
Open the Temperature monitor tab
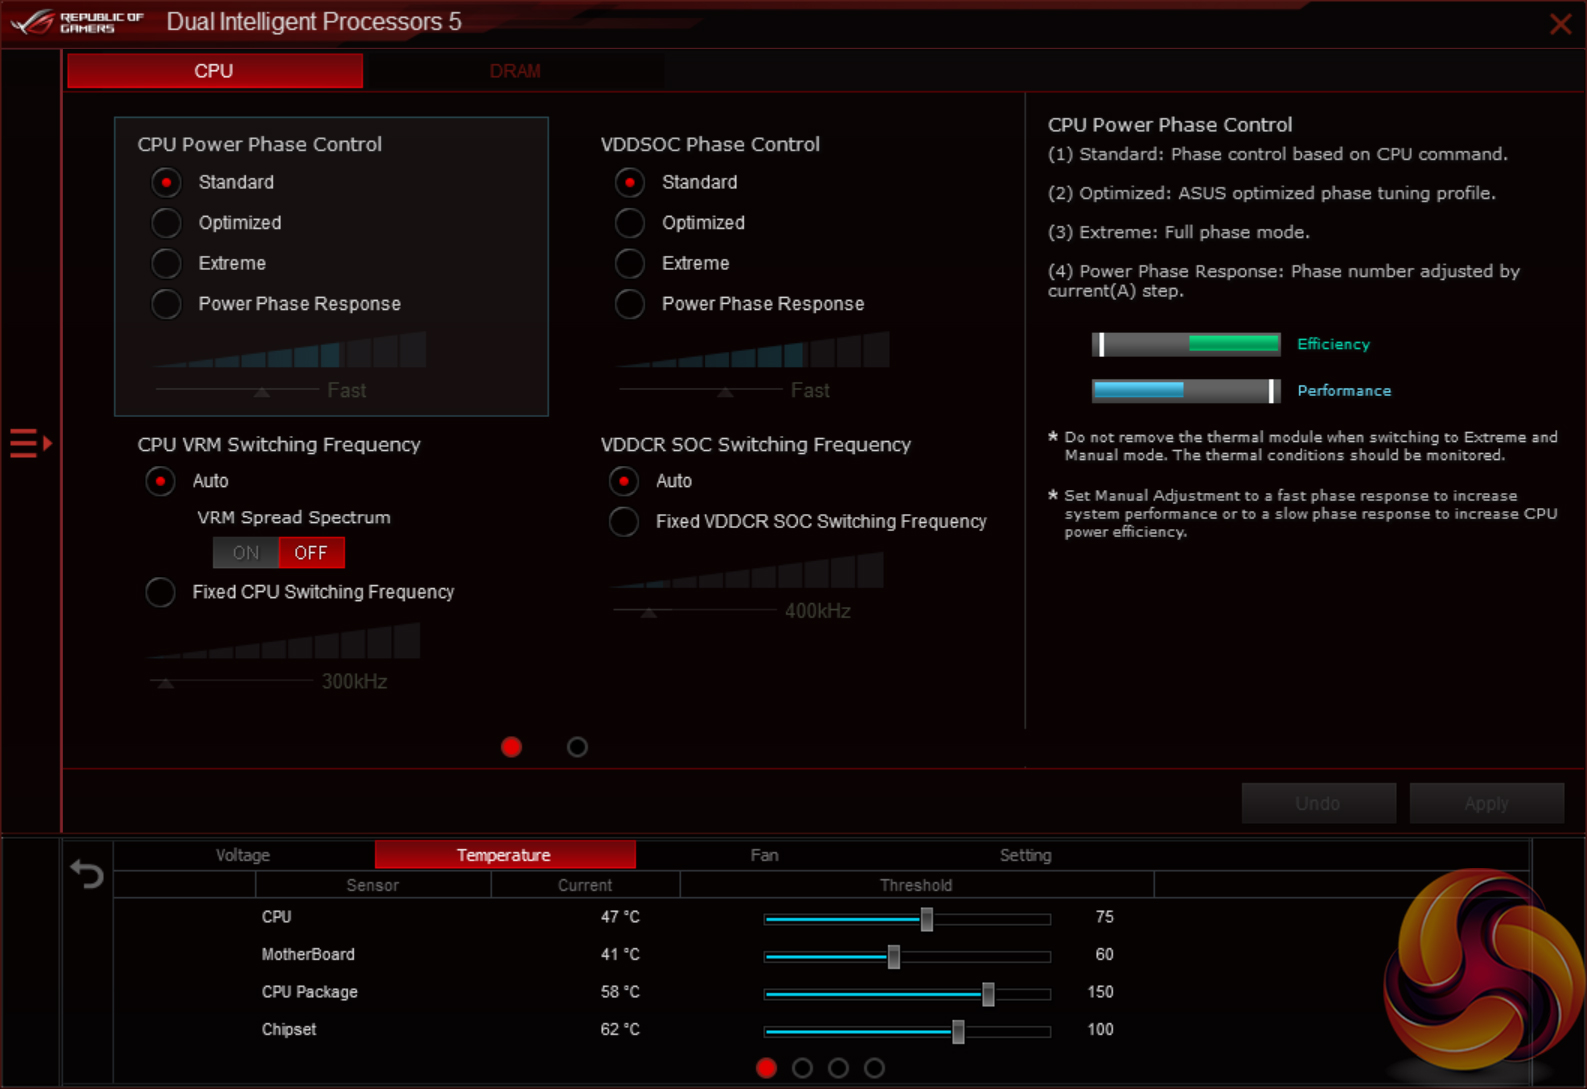coord(504,855)
